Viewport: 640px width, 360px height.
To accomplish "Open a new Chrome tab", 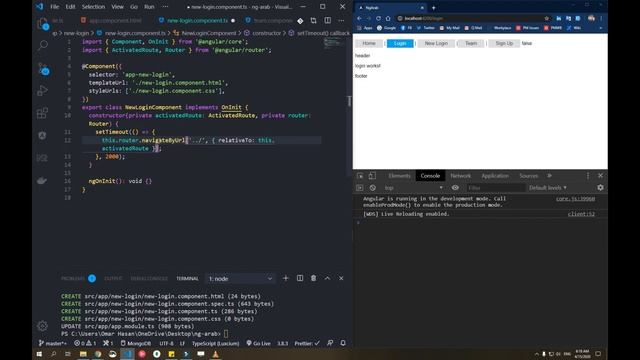I will 434,8.
